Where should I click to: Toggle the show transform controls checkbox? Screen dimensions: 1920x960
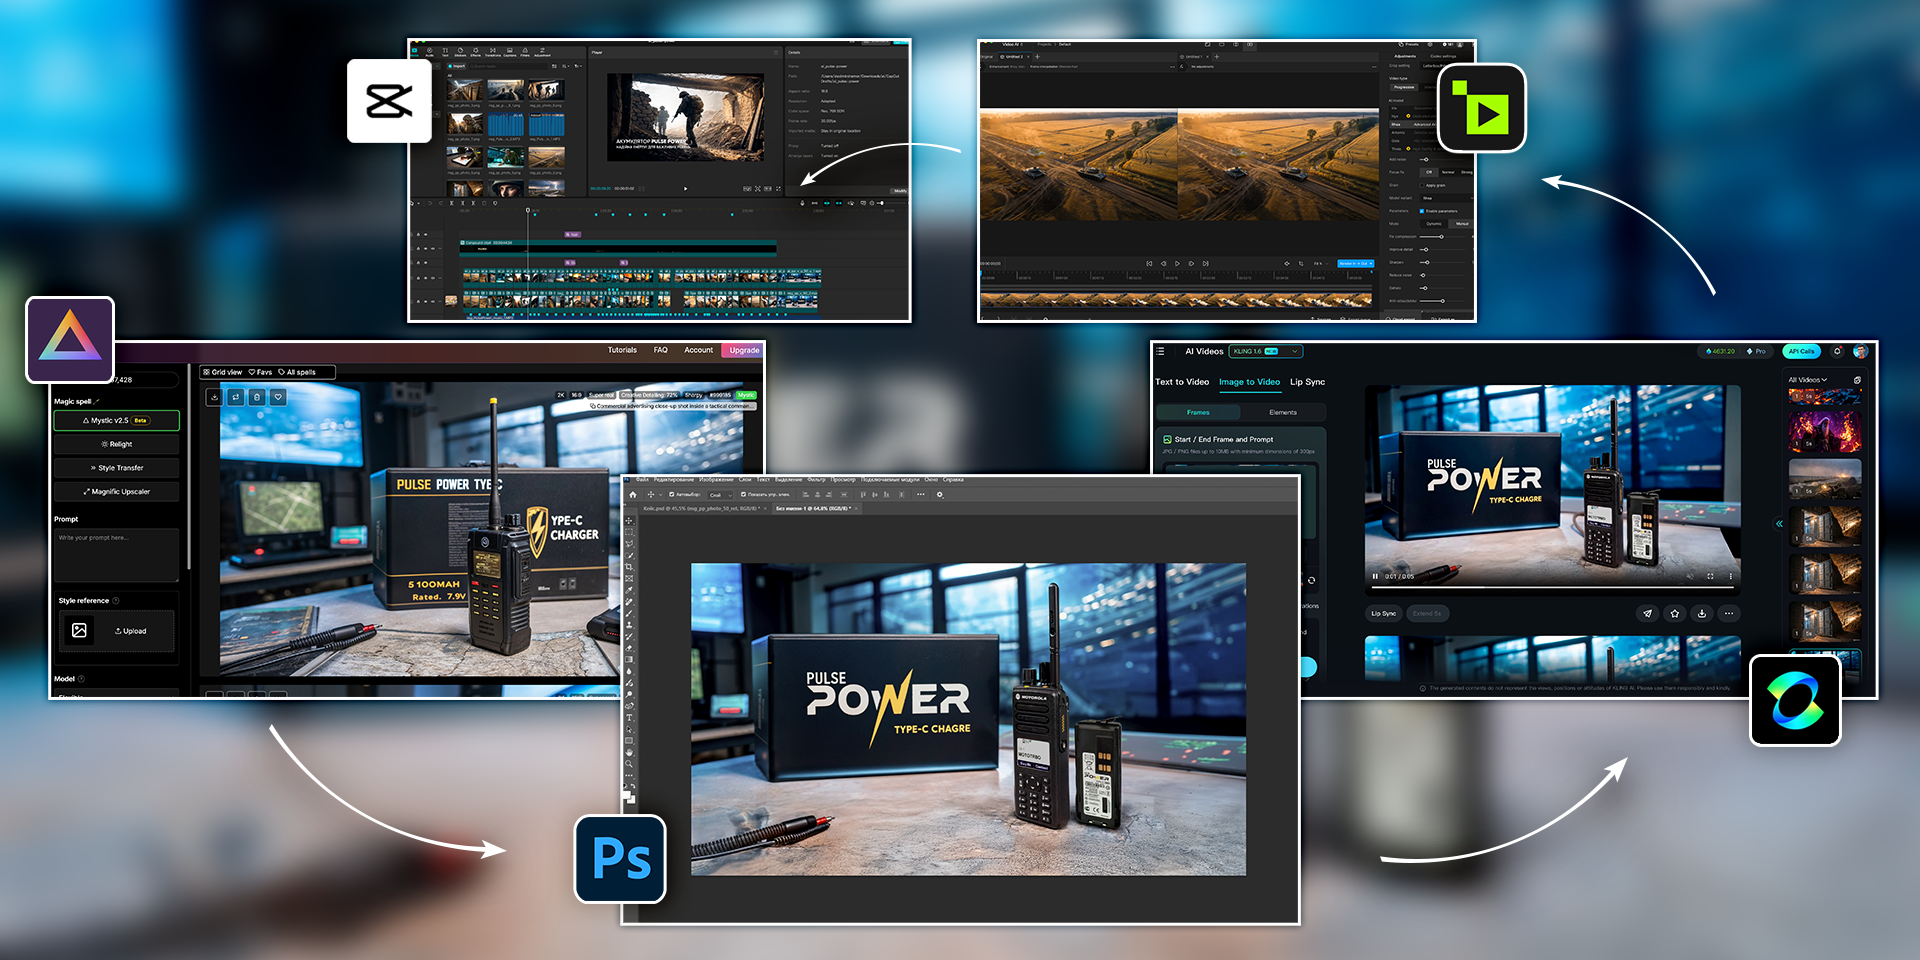click(743, 494)
